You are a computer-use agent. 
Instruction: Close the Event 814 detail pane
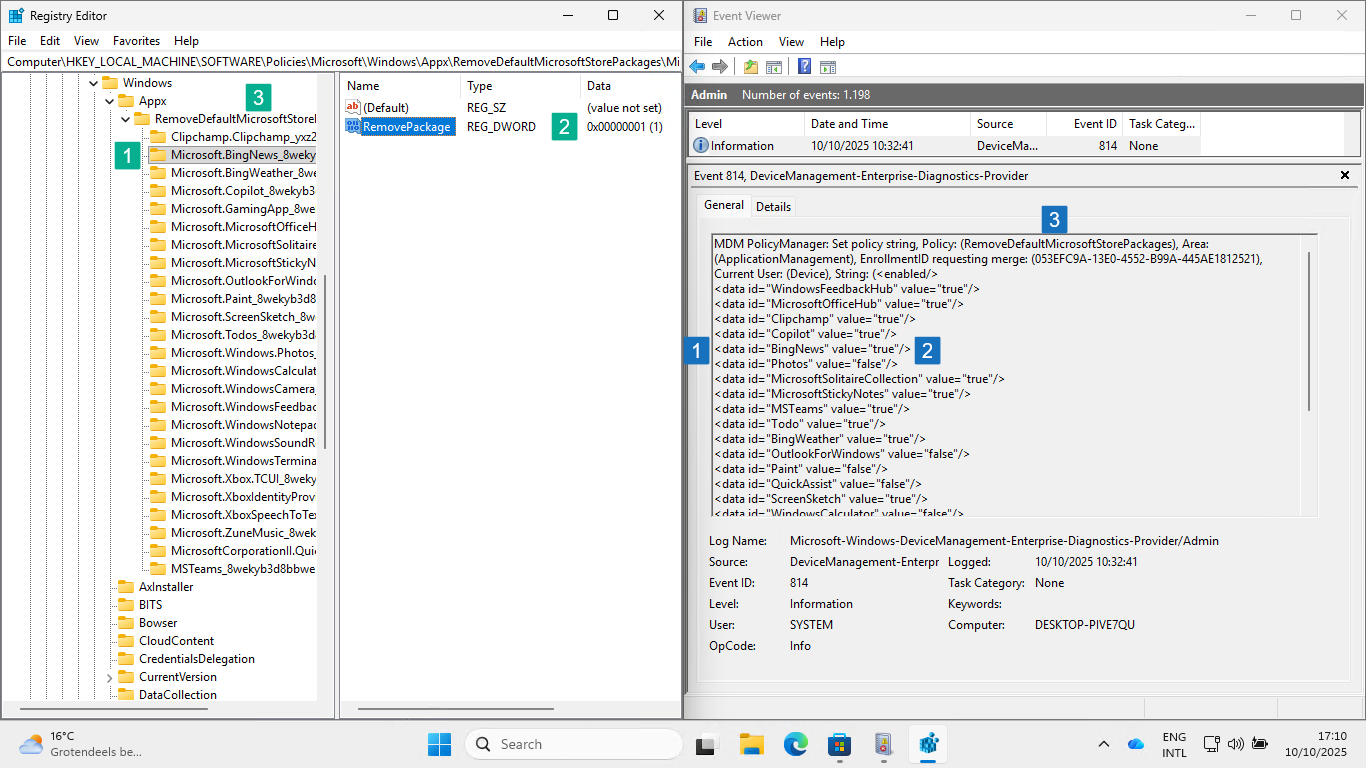(1345, 175)
